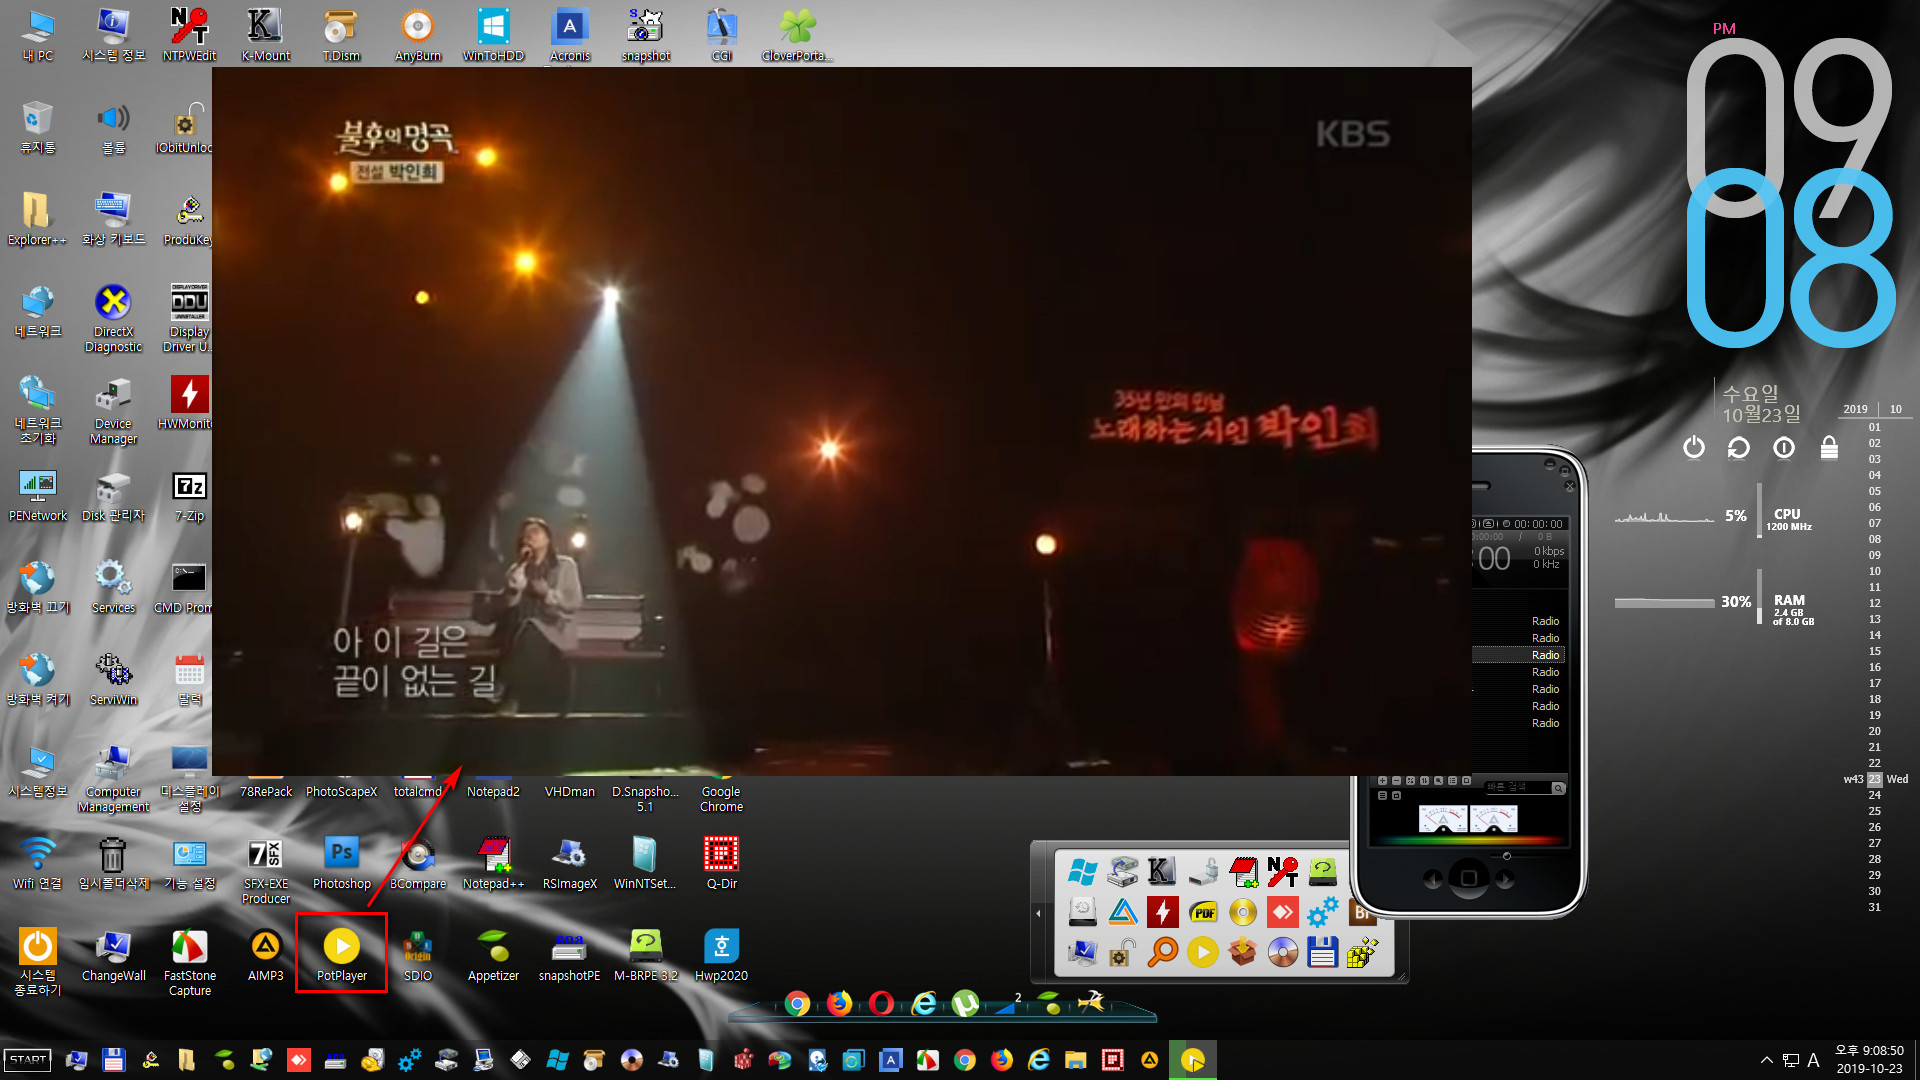
Task: Open the PENetwork desktop icon
Action: (x=37, y=495)
